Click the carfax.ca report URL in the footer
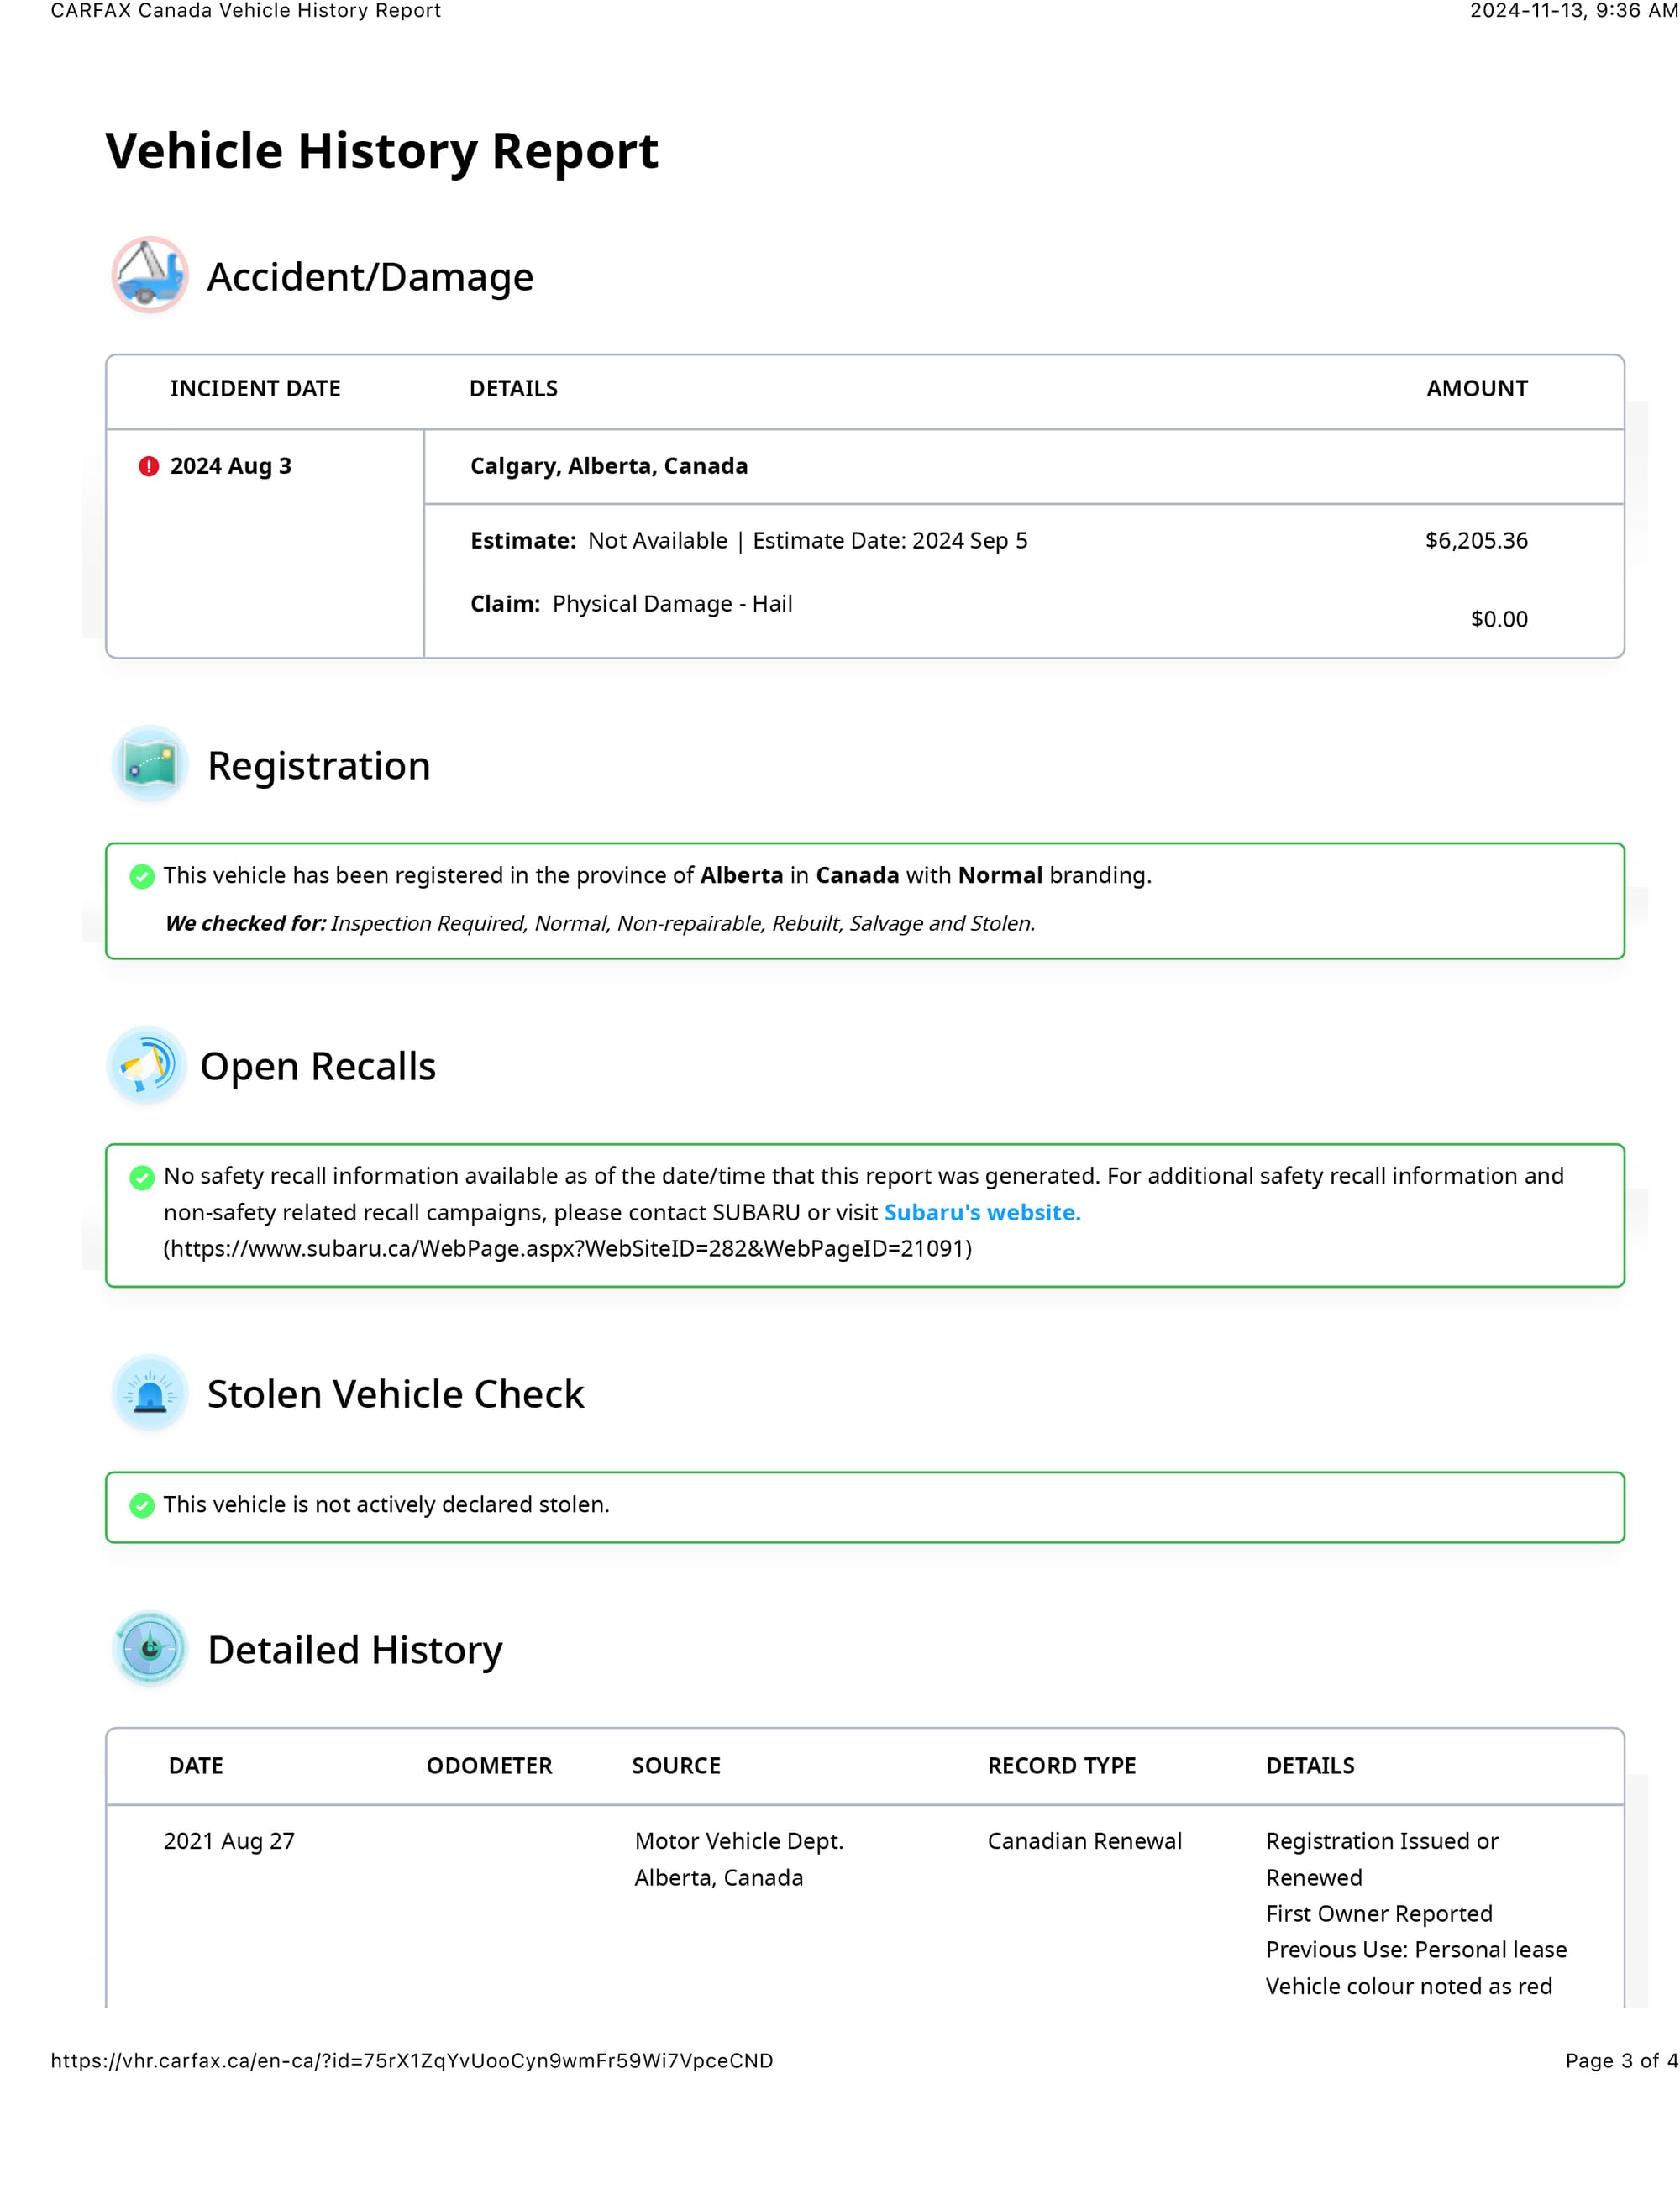Screen dimensions: 1680x2189 coord(412,2060)
